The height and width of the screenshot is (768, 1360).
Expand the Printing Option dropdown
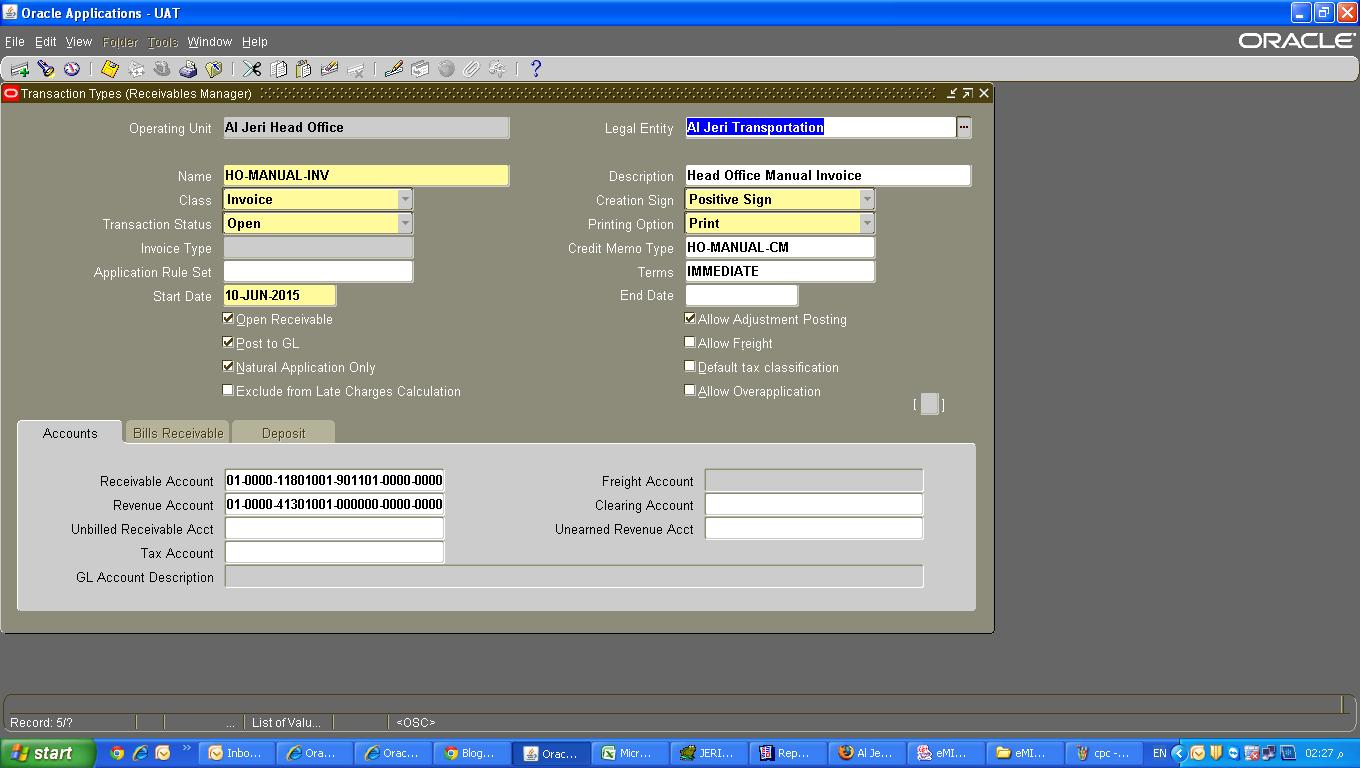(x=866, y=223)
